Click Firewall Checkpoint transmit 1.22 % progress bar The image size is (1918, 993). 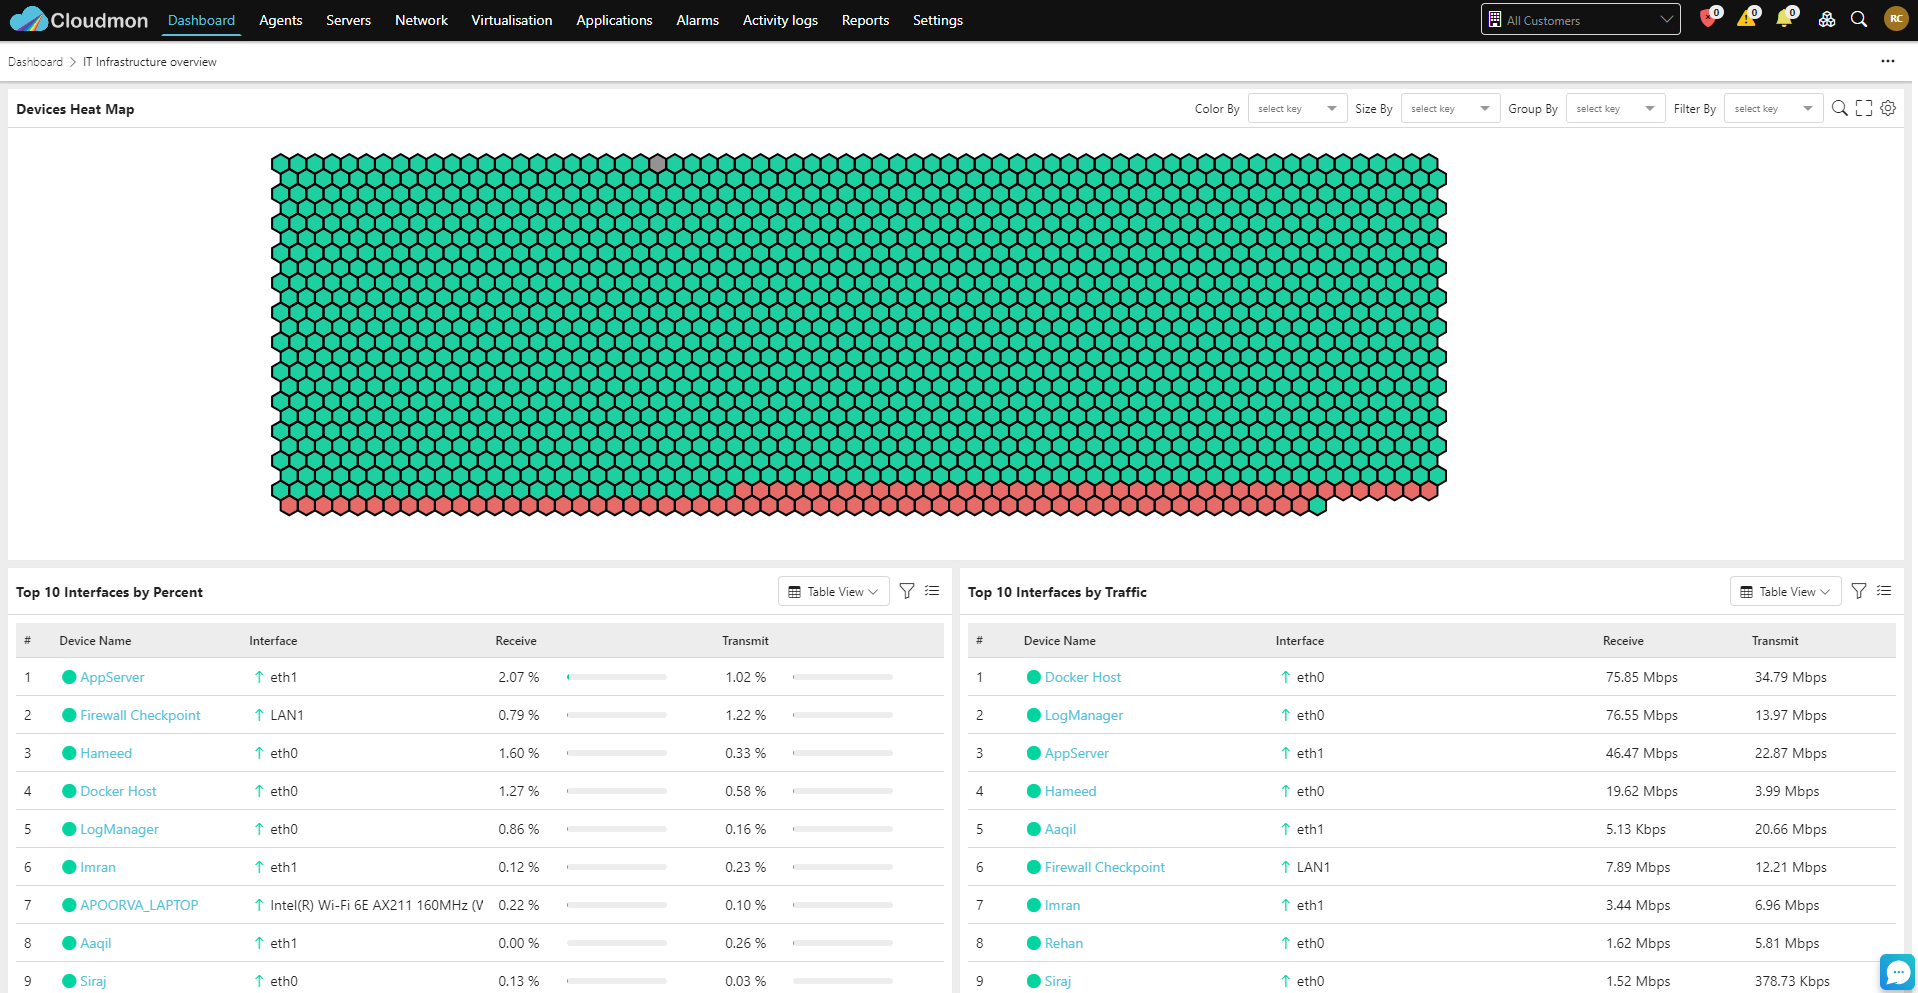[843, 715]
